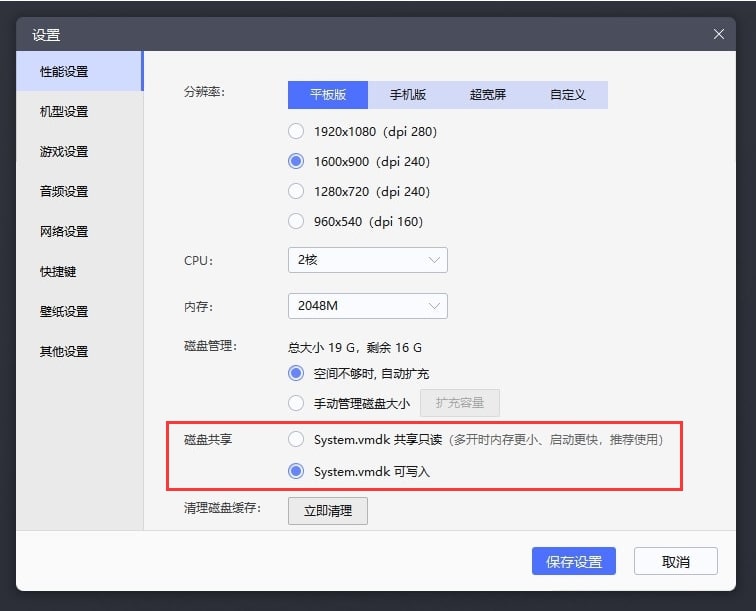Choose 960x540 (dpi 160) resolution

click(x=296, y=221)
